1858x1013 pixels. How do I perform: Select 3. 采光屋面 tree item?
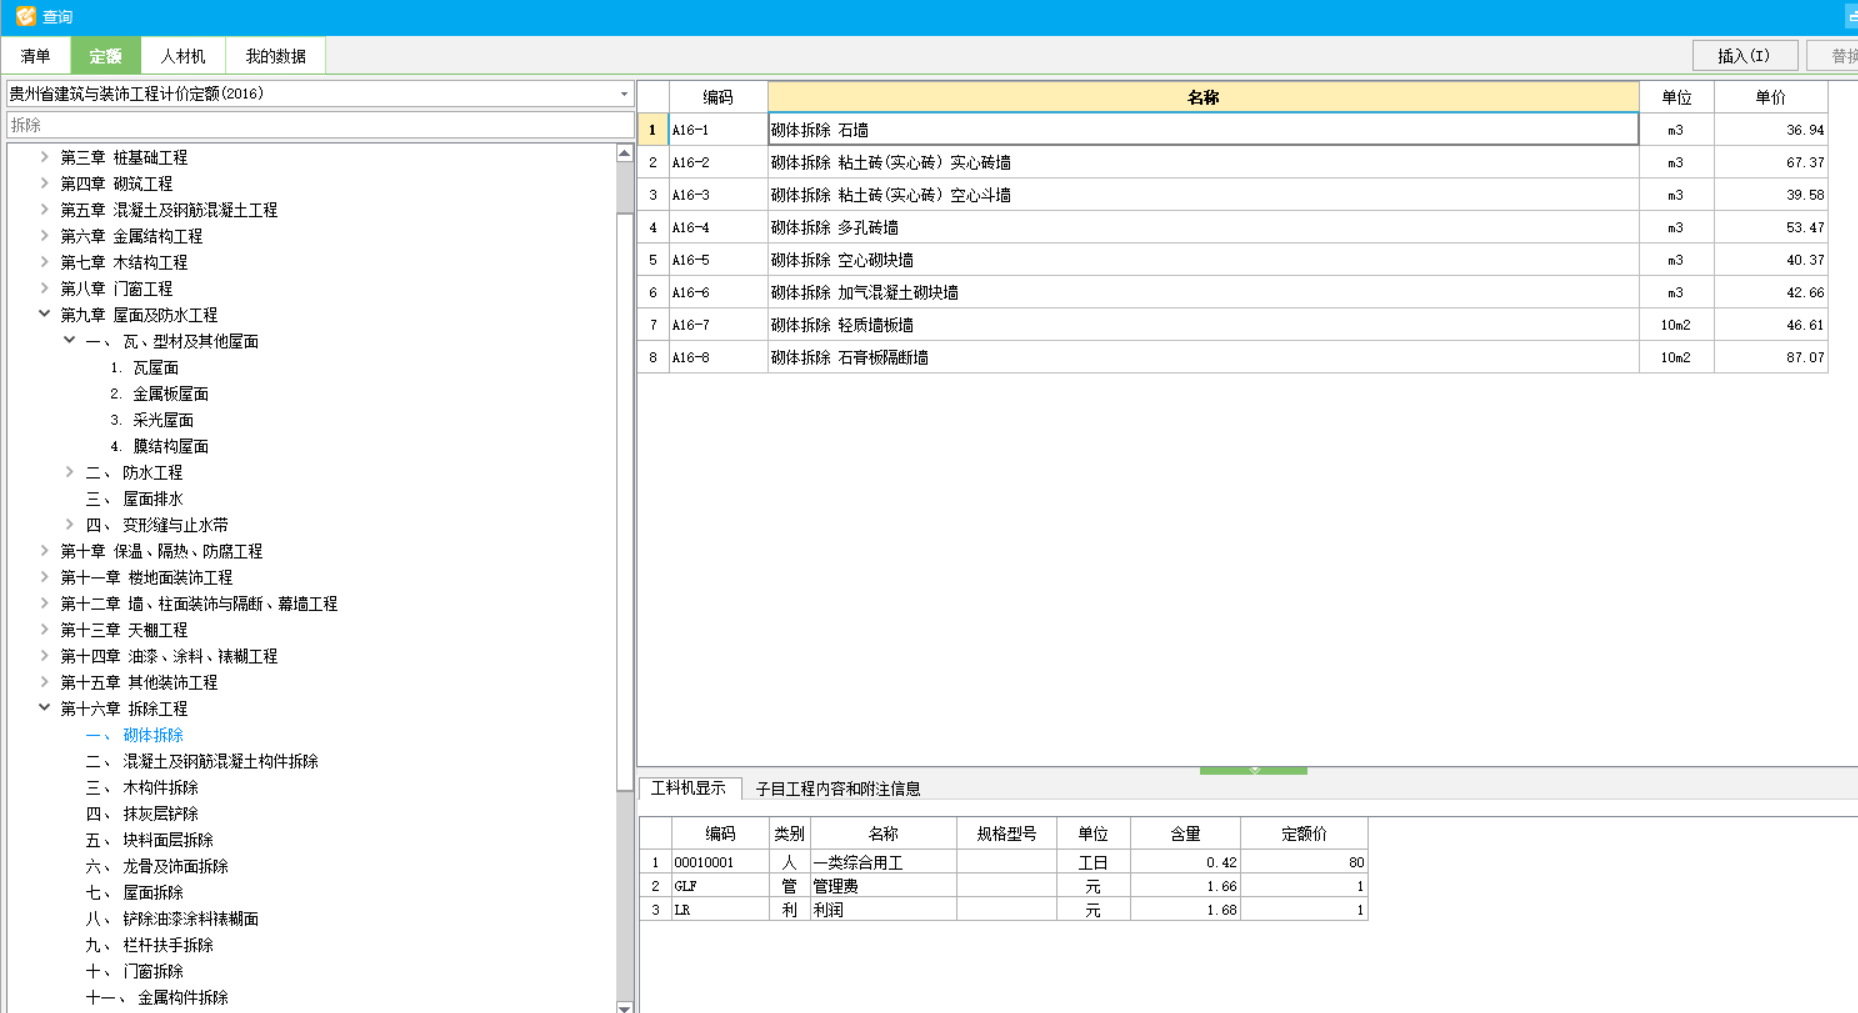152,420
